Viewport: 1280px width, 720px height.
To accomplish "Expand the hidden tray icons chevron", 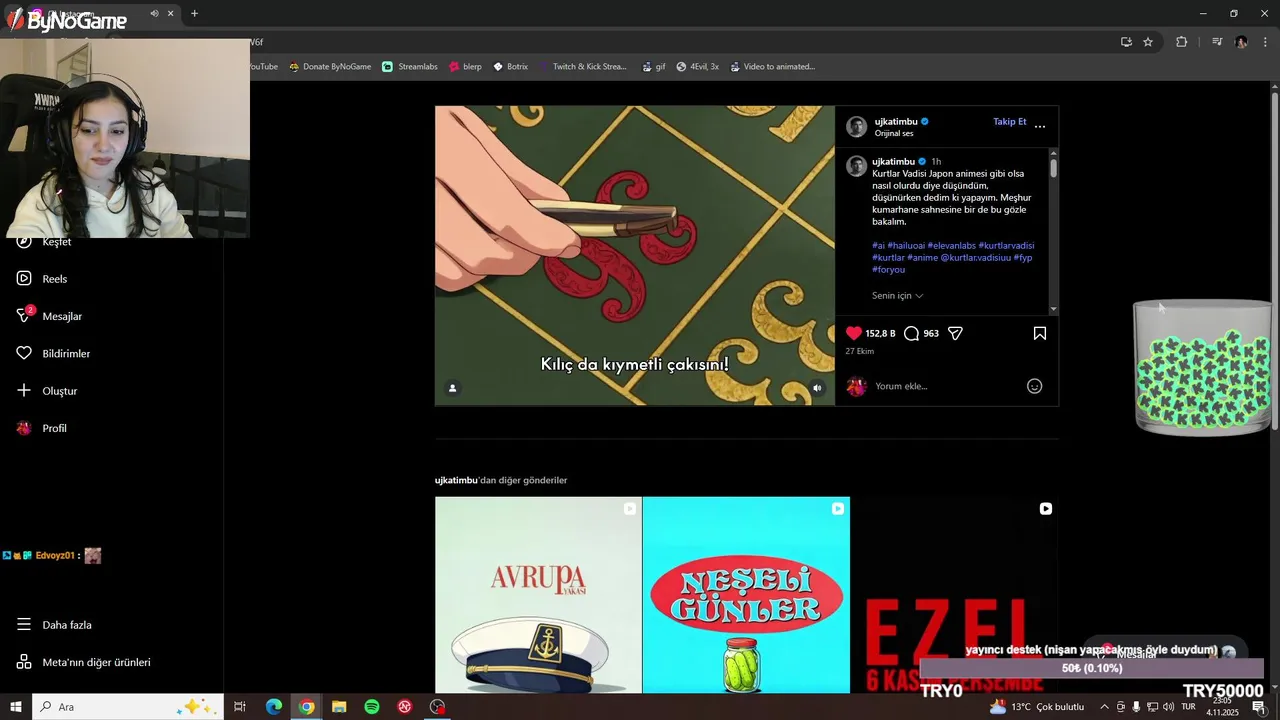I will tap(1105, 707).
